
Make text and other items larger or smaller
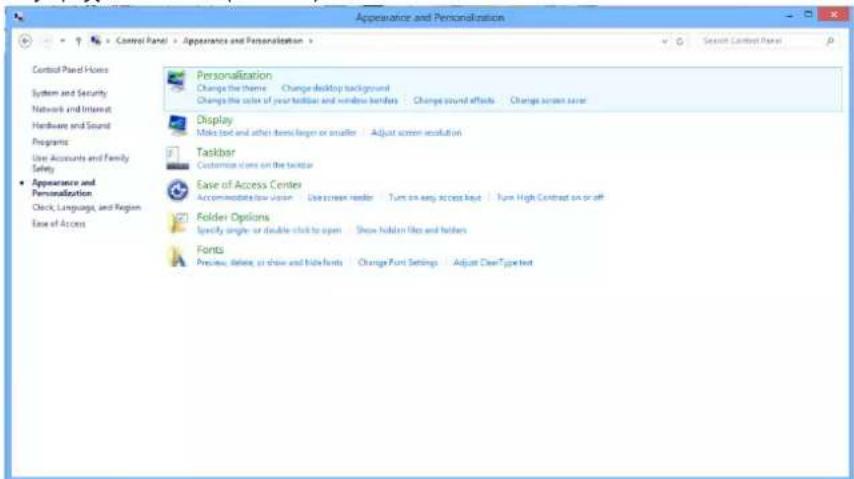click(x=276, y=133)
